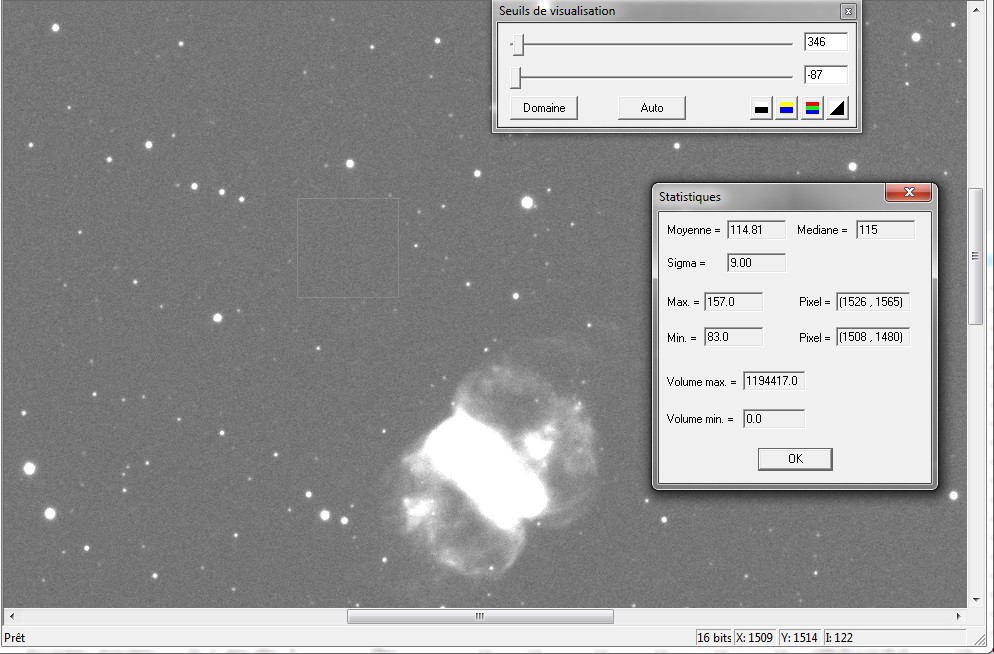The image size is (994, 654).
Task: Select the RGB rainbow palette icon
Action: click(x=812, y=108)
